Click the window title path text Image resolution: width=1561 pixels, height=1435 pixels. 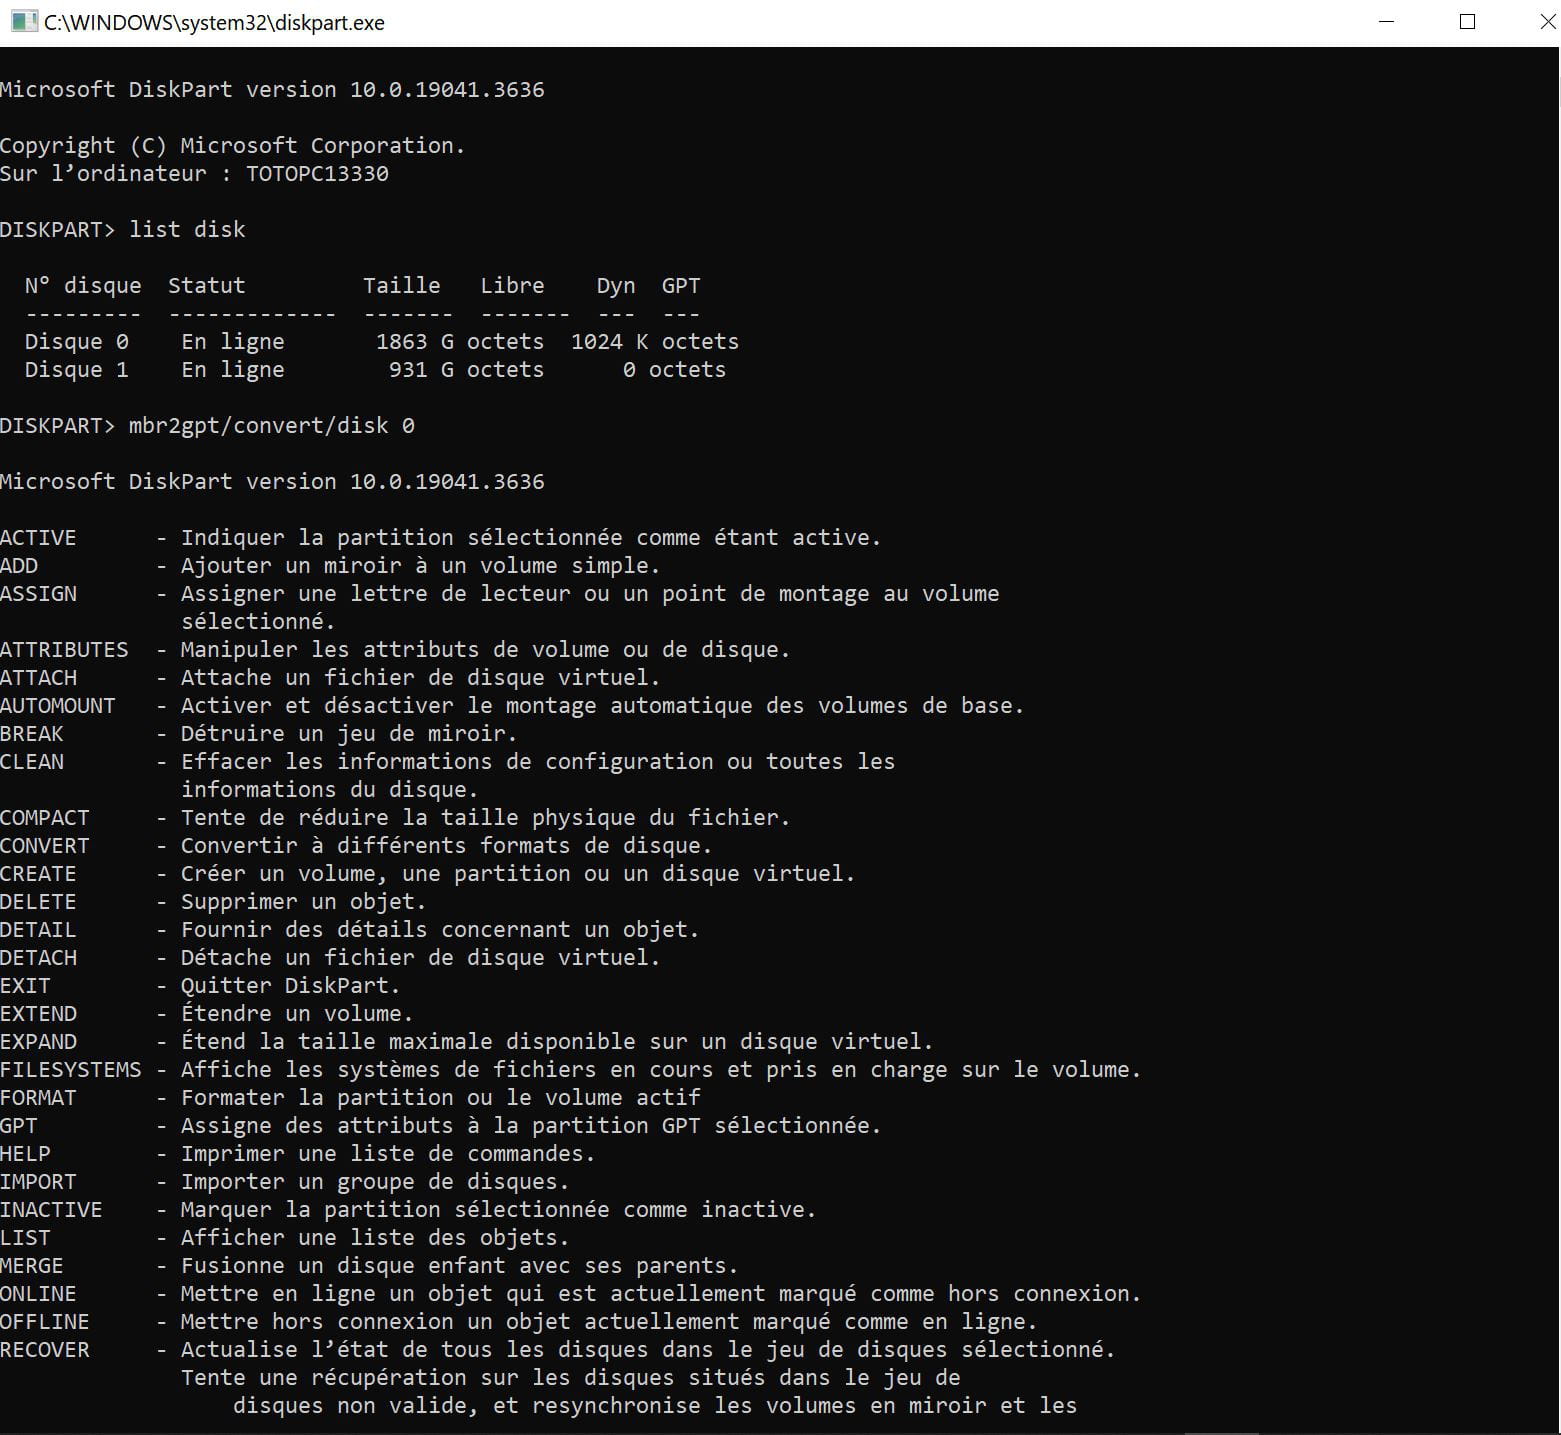pos(214,23)
